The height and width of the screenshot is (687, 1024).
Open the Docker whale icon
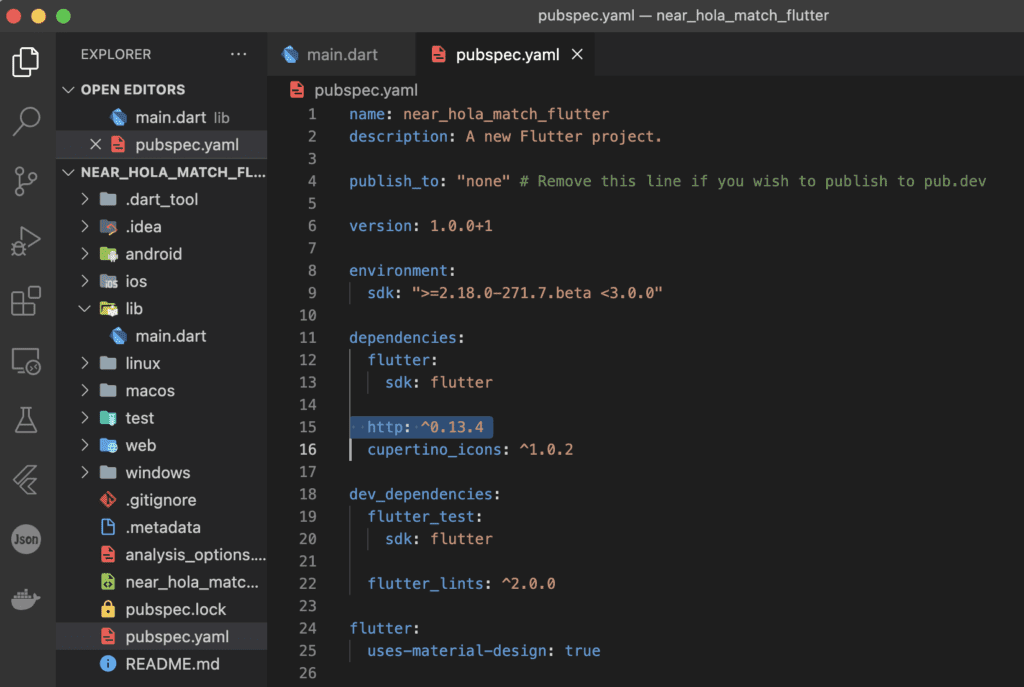[x=25, y=599]
